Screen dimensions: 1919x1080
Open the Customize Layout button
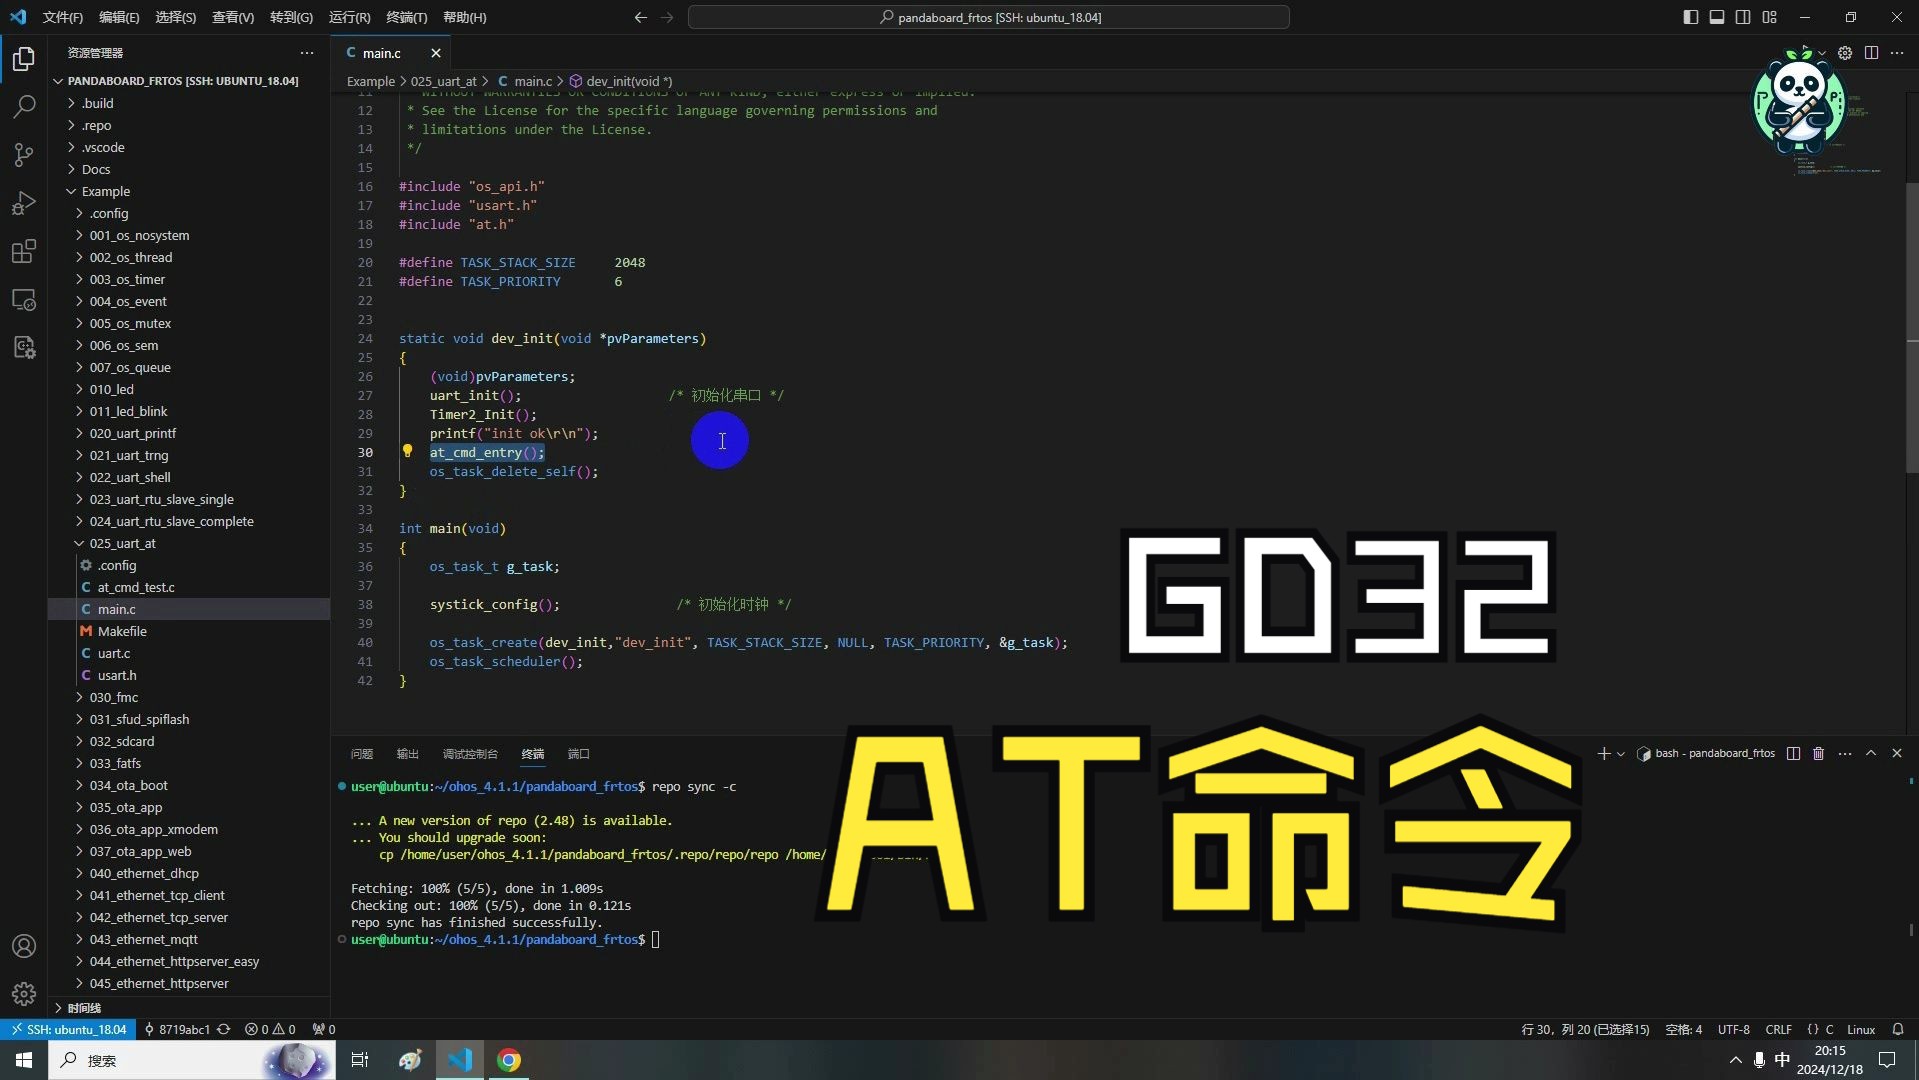1769,17
